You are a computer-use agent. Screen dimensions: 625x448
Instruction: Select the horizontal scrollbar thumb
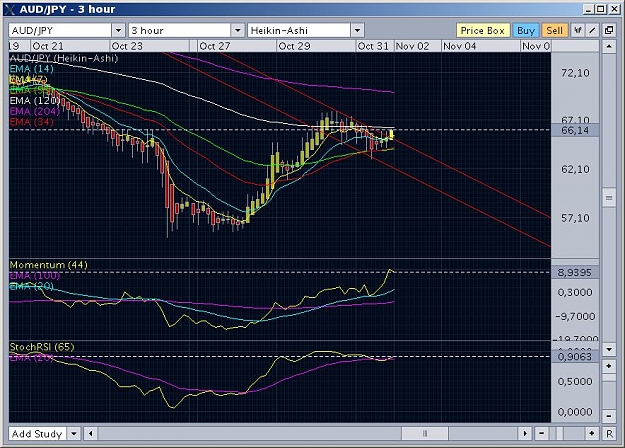[x=425, y=433]
